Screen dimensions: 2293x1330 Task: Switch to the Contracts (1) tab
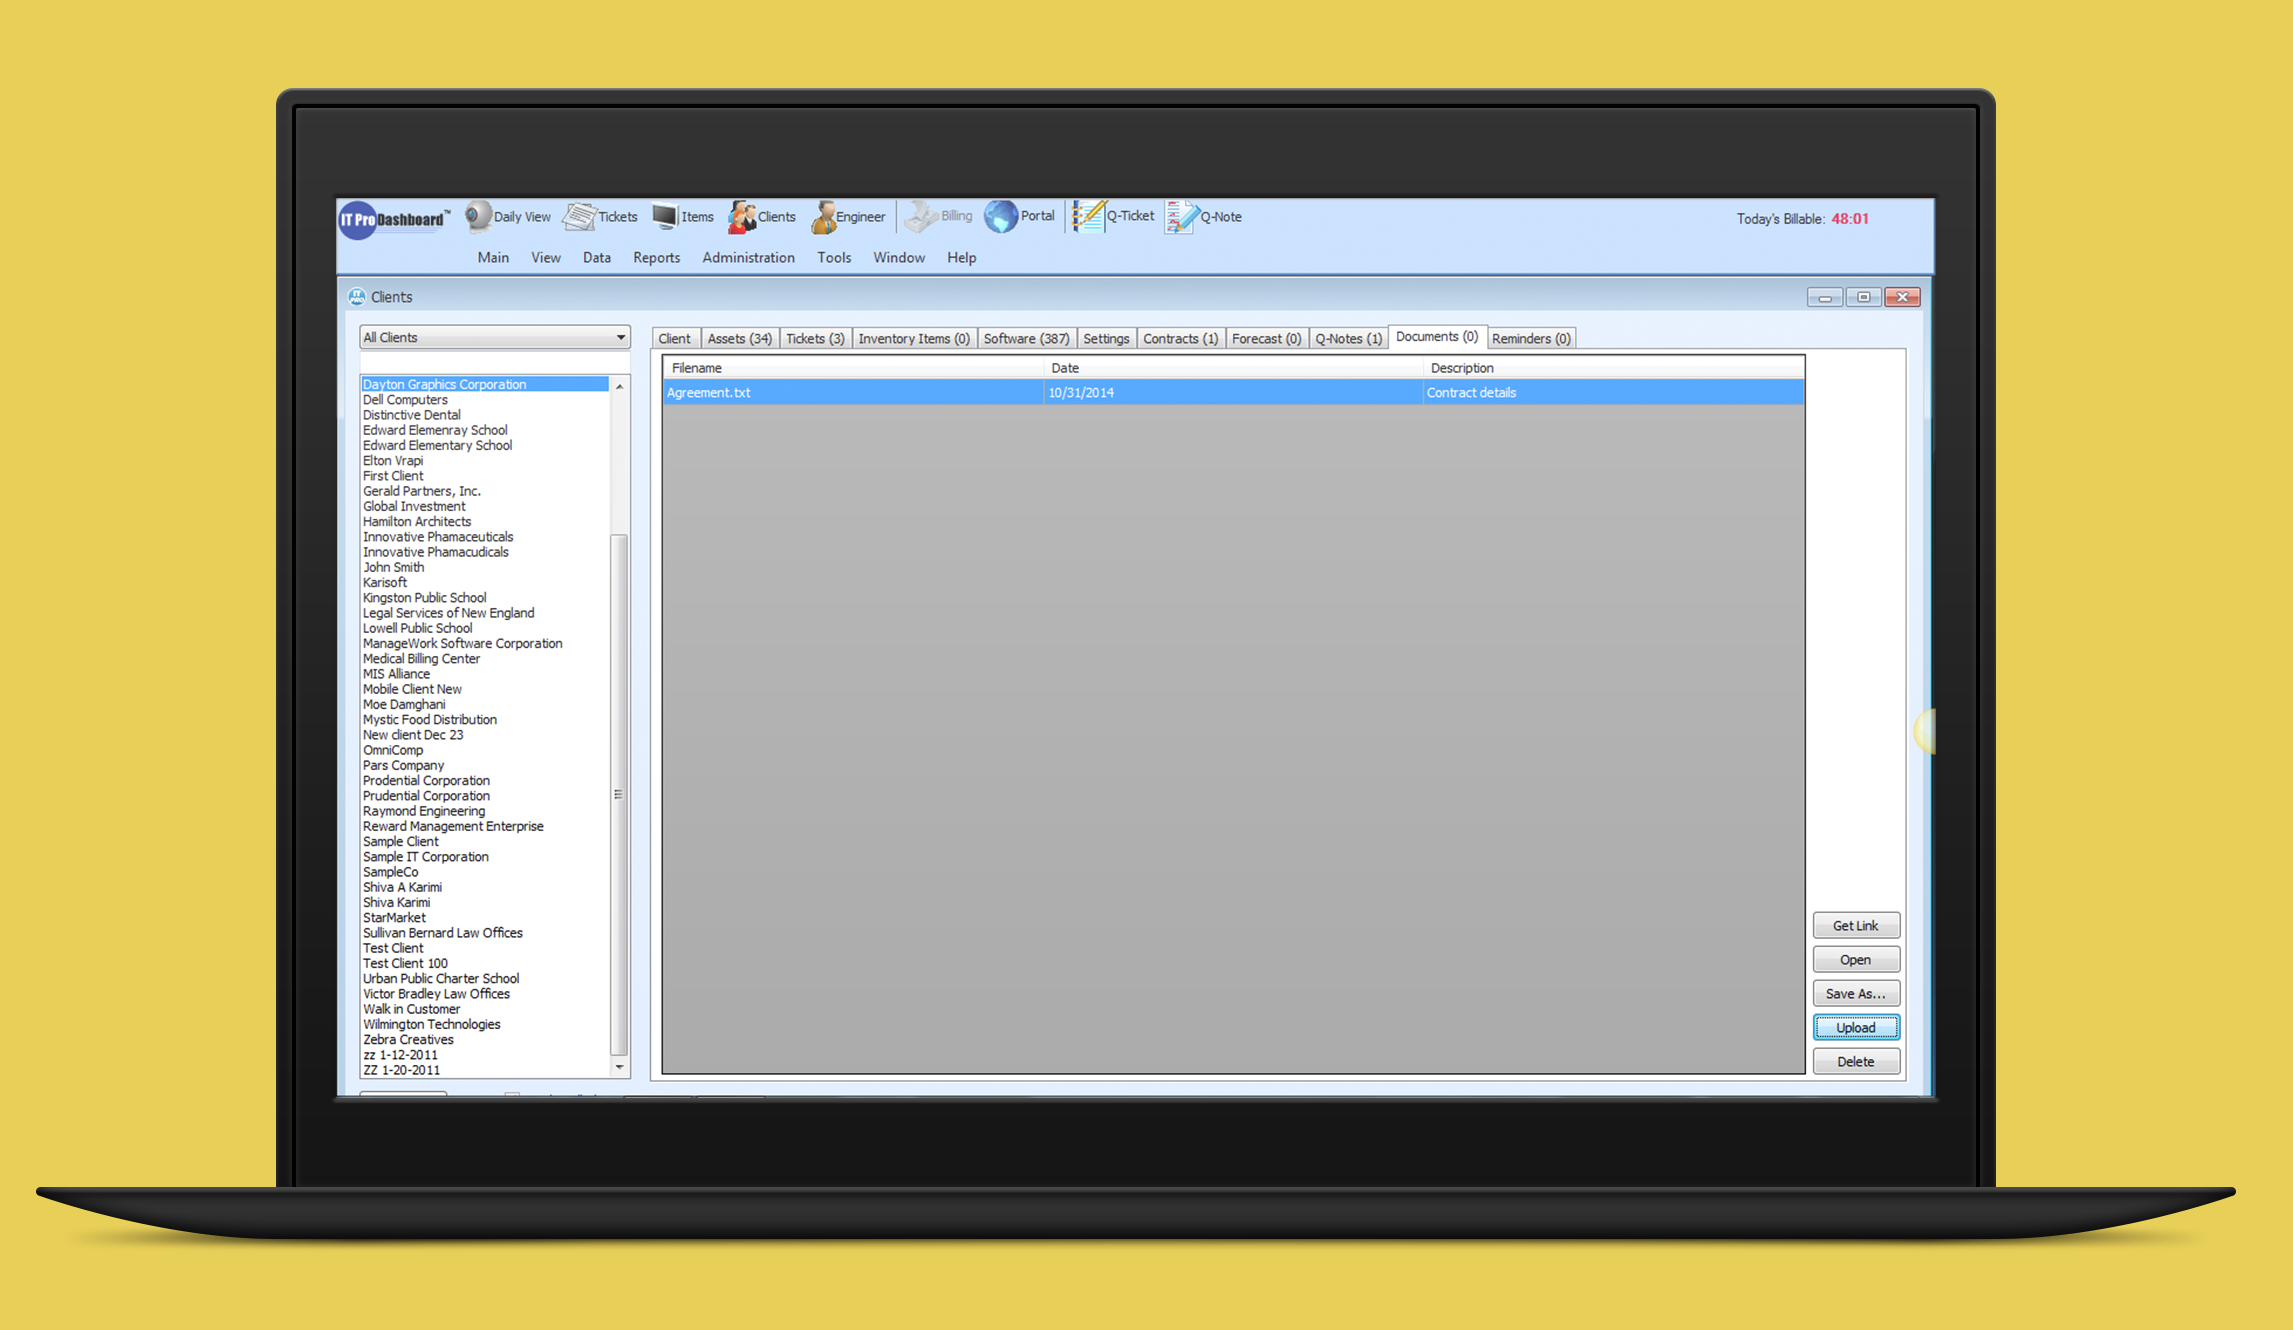click(x=1179, y=338)
